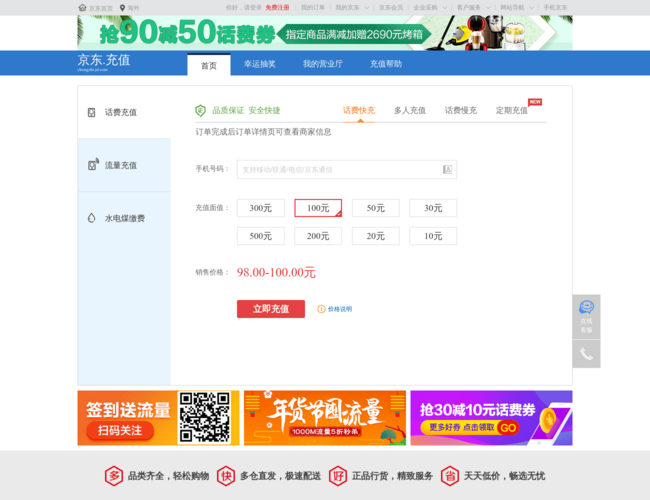
Task: Click the 京东首页 home icon
Action: point(82,7)
